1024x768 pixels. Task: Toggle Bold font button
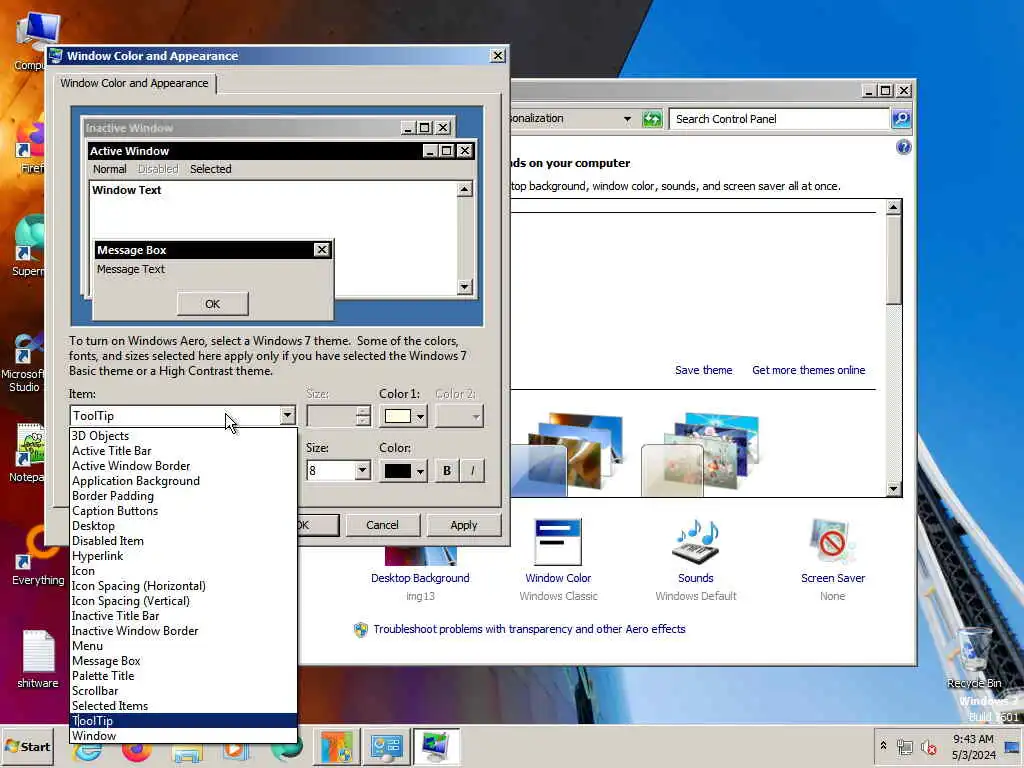click(447, 471)
